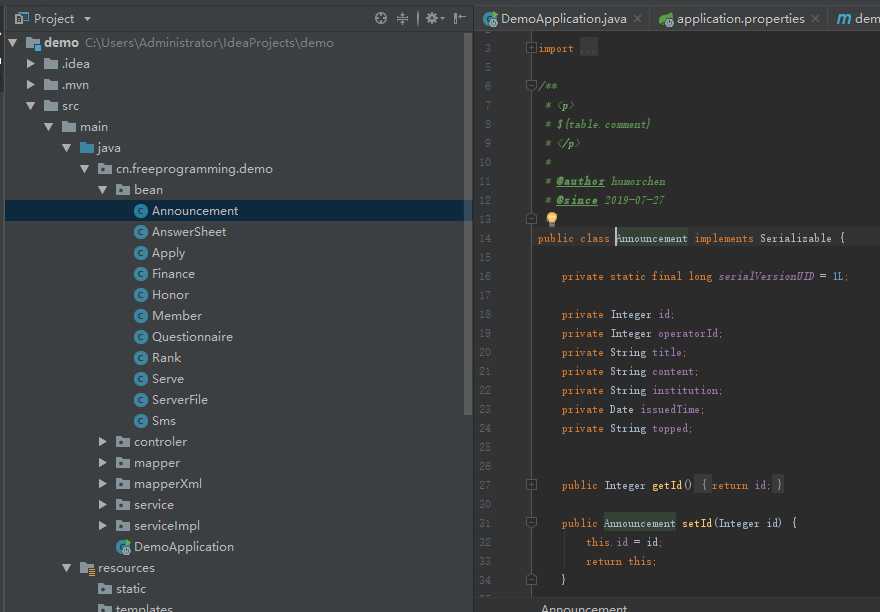
Task: Select the Rank class
Action: tap(166, 358)
